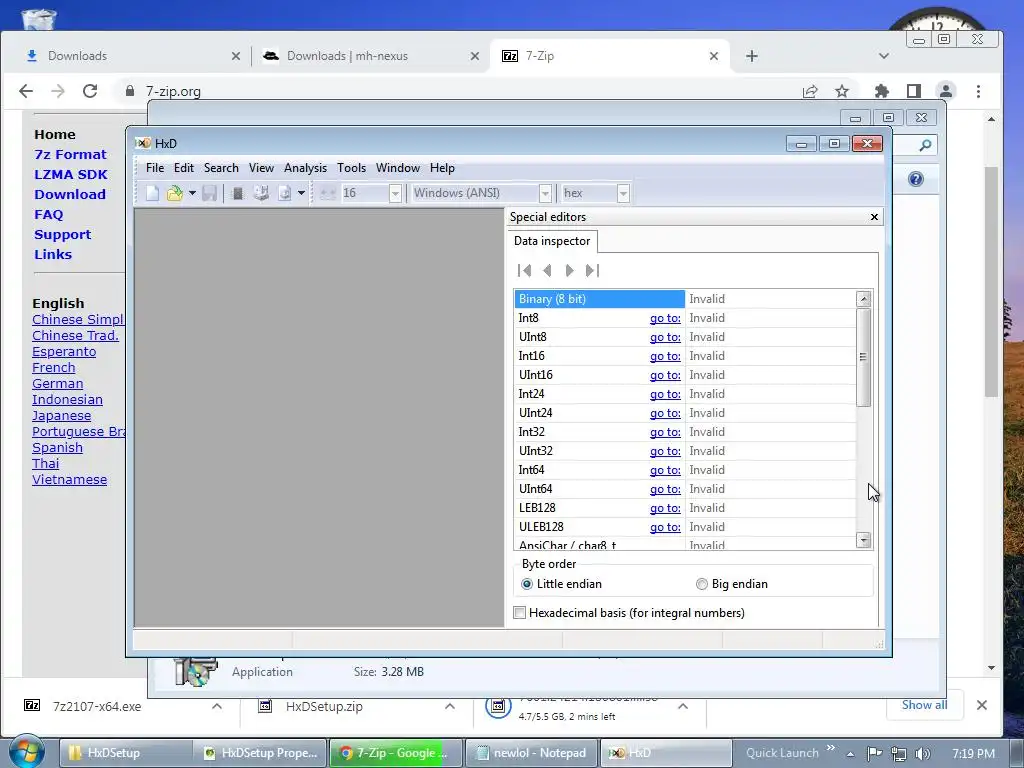Open newlol - Notepad from taskbar
This screenshot has height=768, width=1024.
531,753
